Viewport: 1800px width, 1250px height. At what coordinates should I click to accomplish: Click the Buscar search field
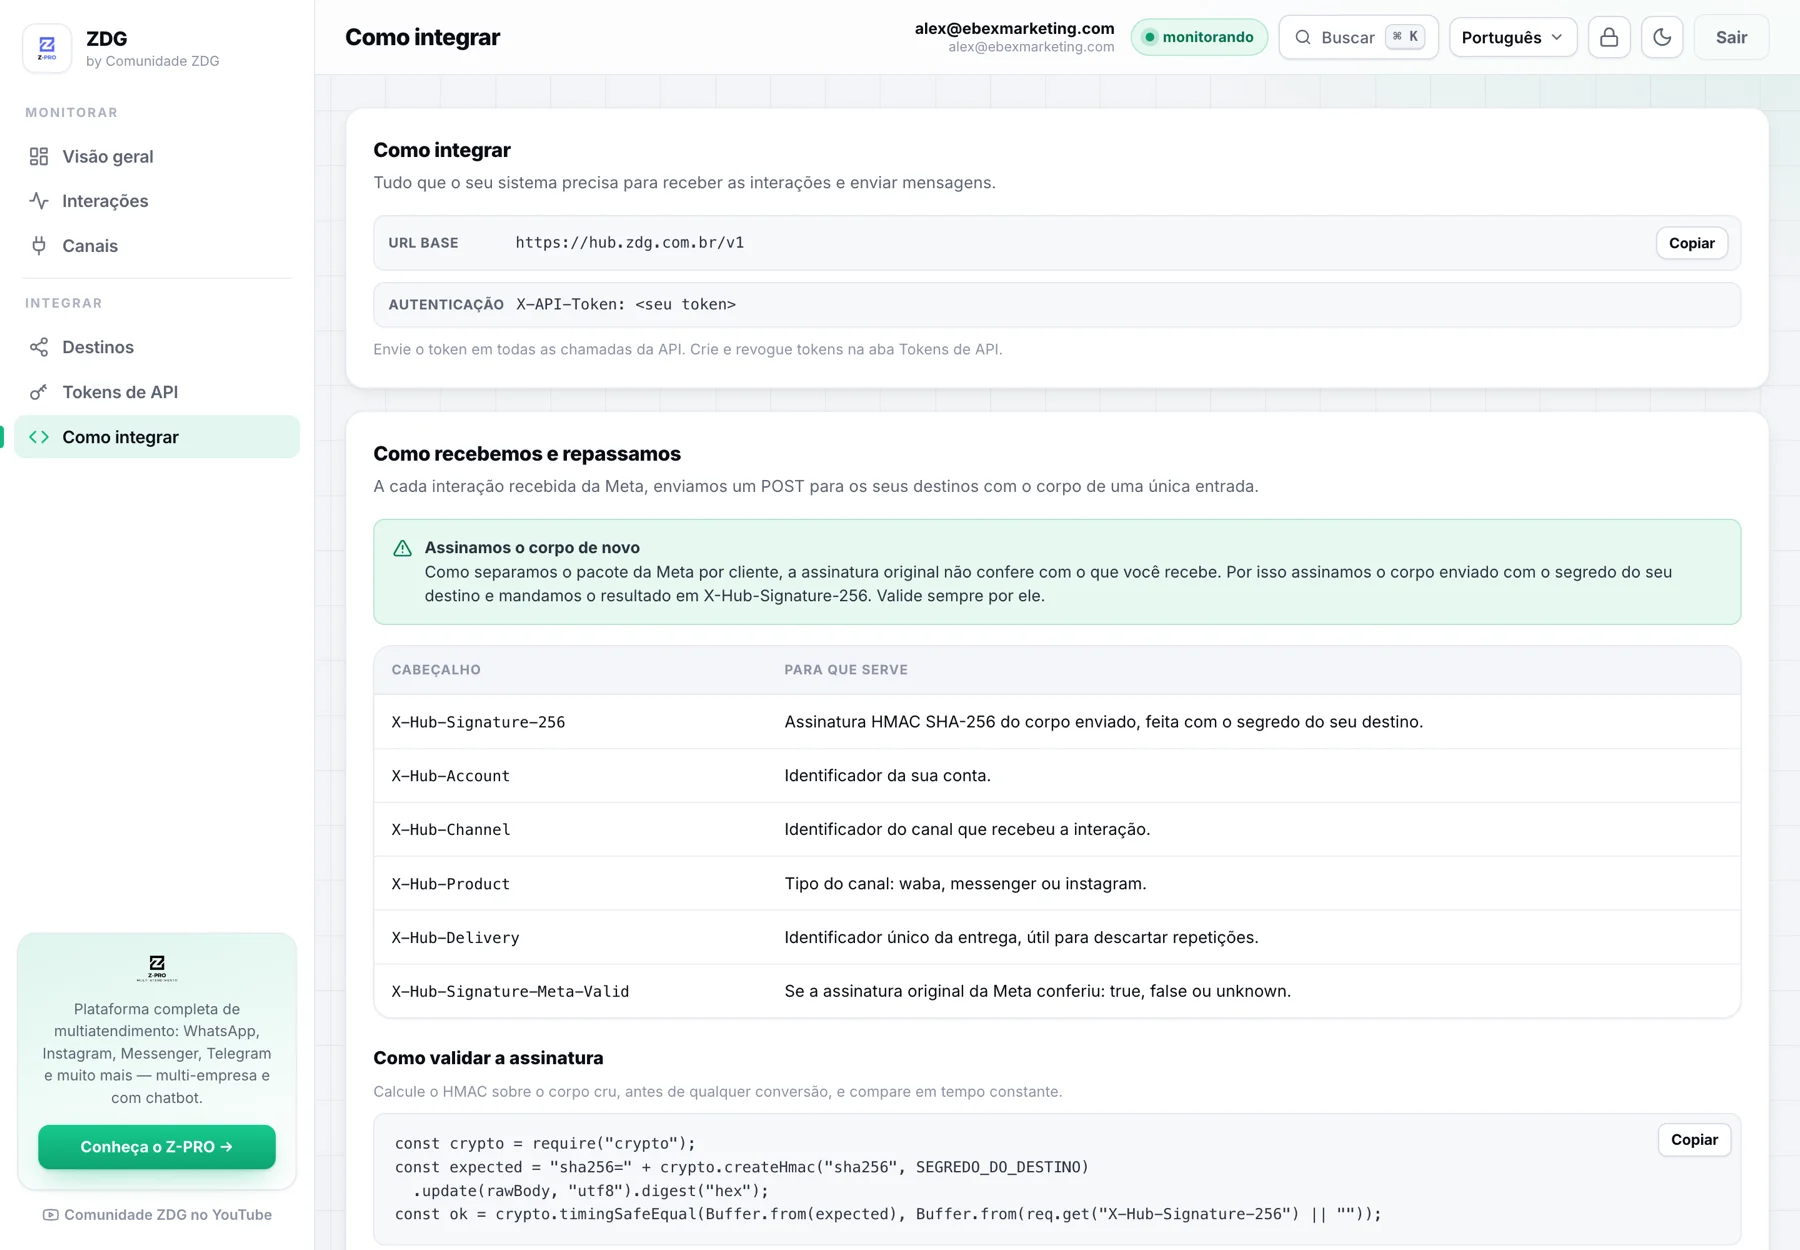pyautogui.click(x=1358, y=37)
